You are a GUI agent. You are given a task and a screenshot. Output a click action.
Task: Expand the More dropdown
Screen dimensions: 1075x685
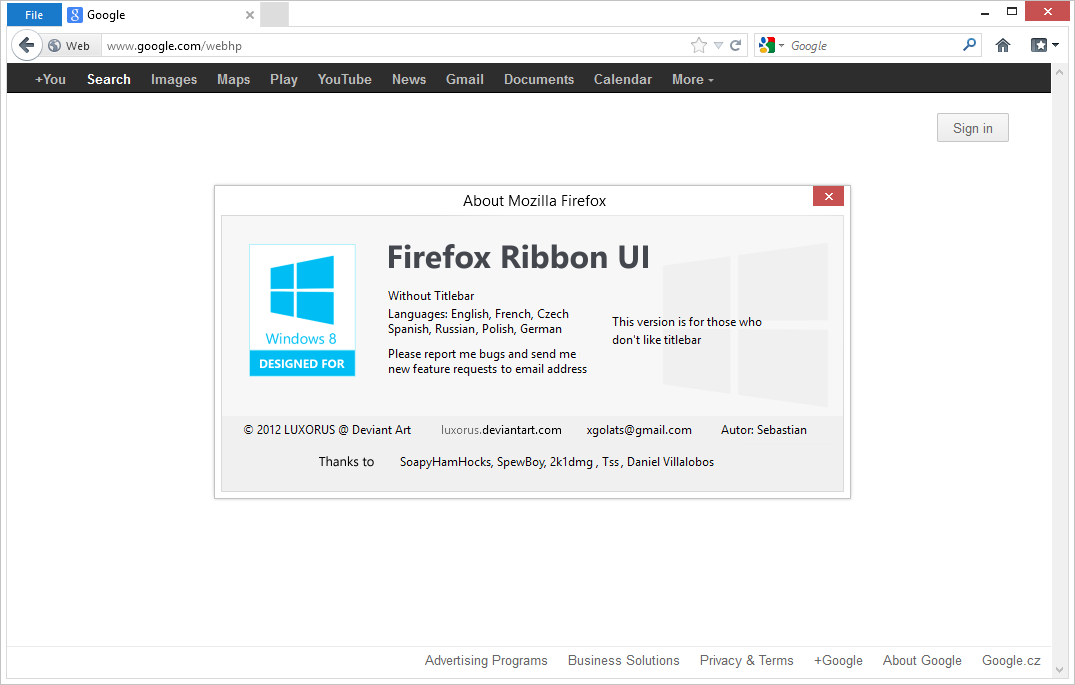(x=693, y=80)
